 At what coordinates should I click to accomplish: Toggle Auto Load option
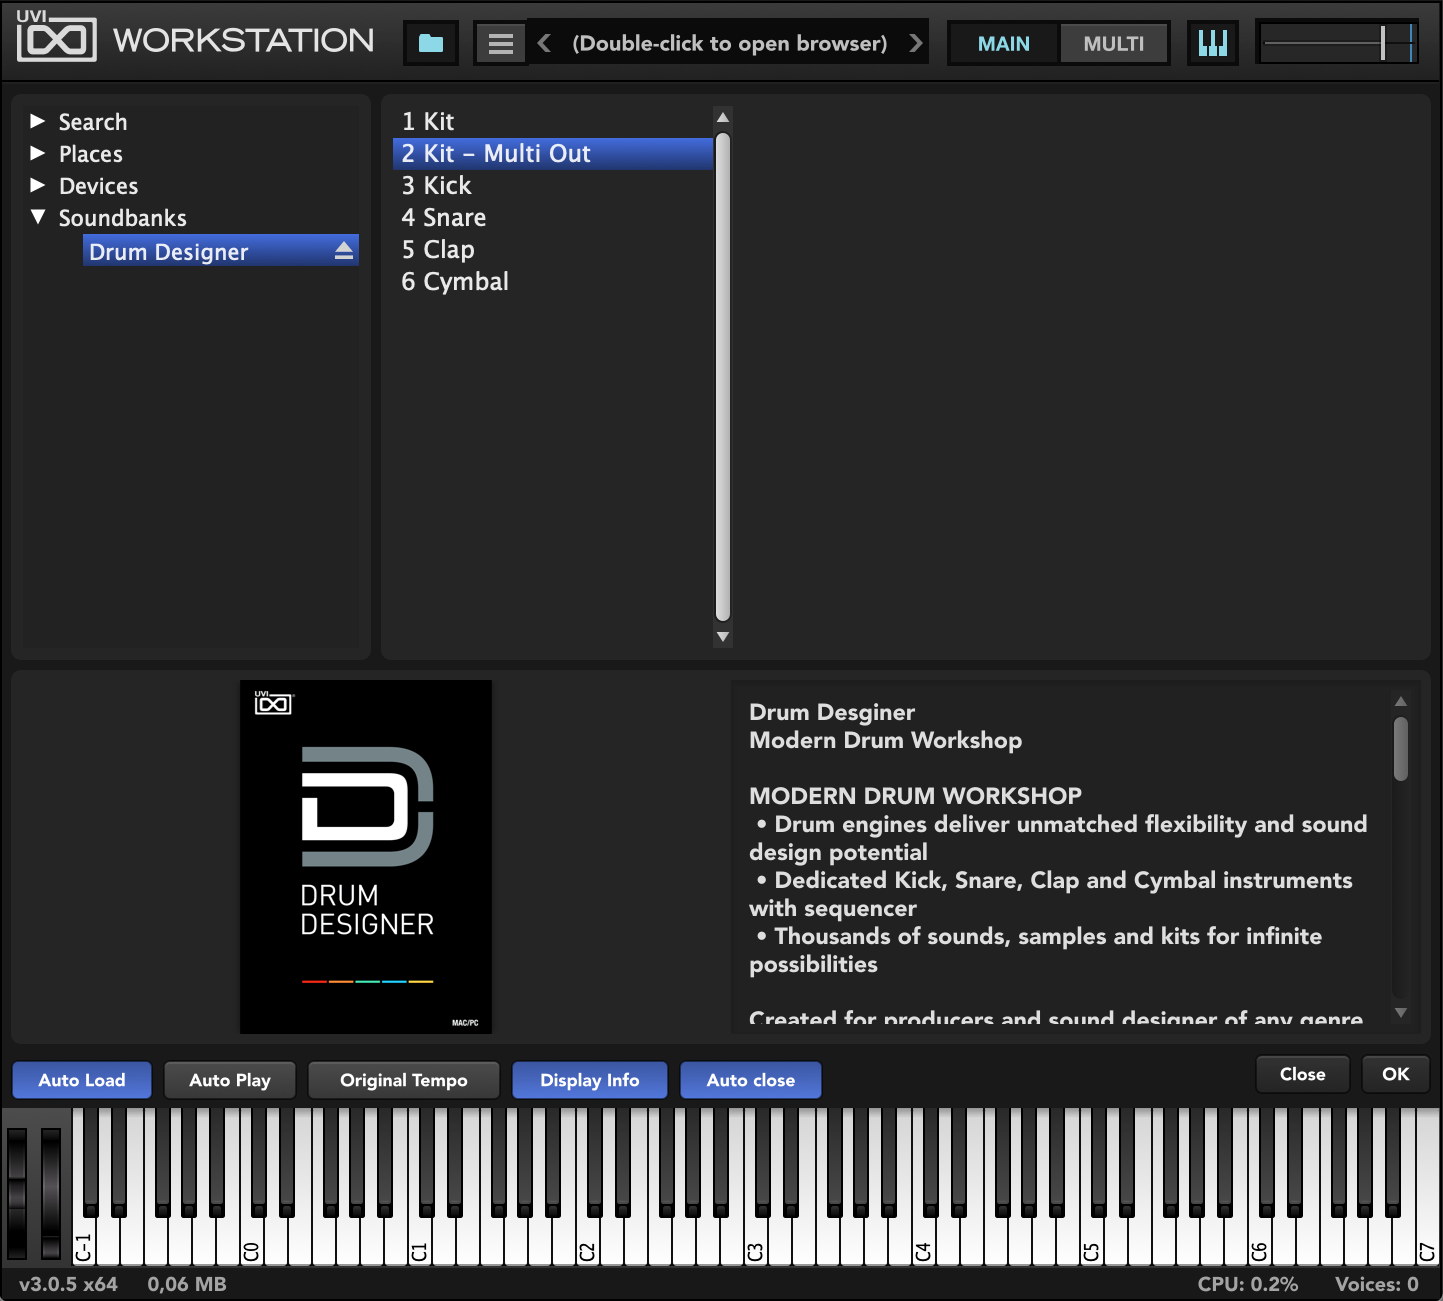pyautogui.click(x=82, y=1080)
